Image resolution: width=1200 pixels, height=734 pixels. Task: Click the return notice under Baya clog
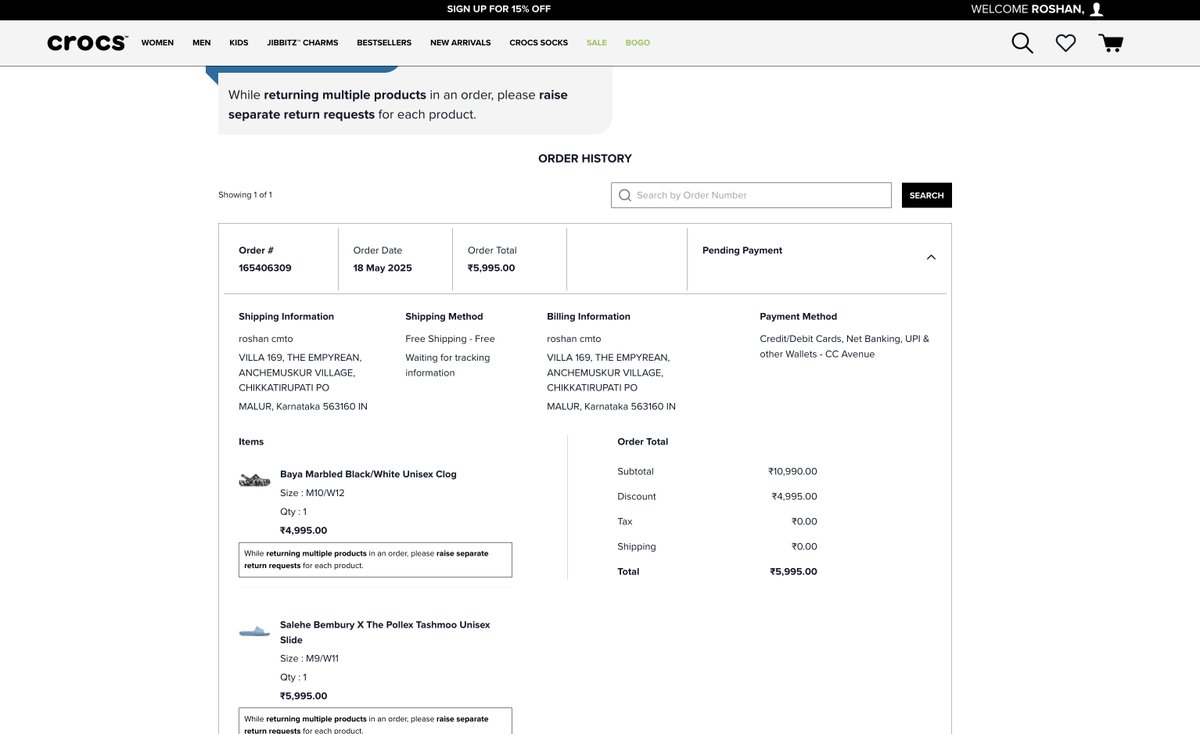[375, 560]
